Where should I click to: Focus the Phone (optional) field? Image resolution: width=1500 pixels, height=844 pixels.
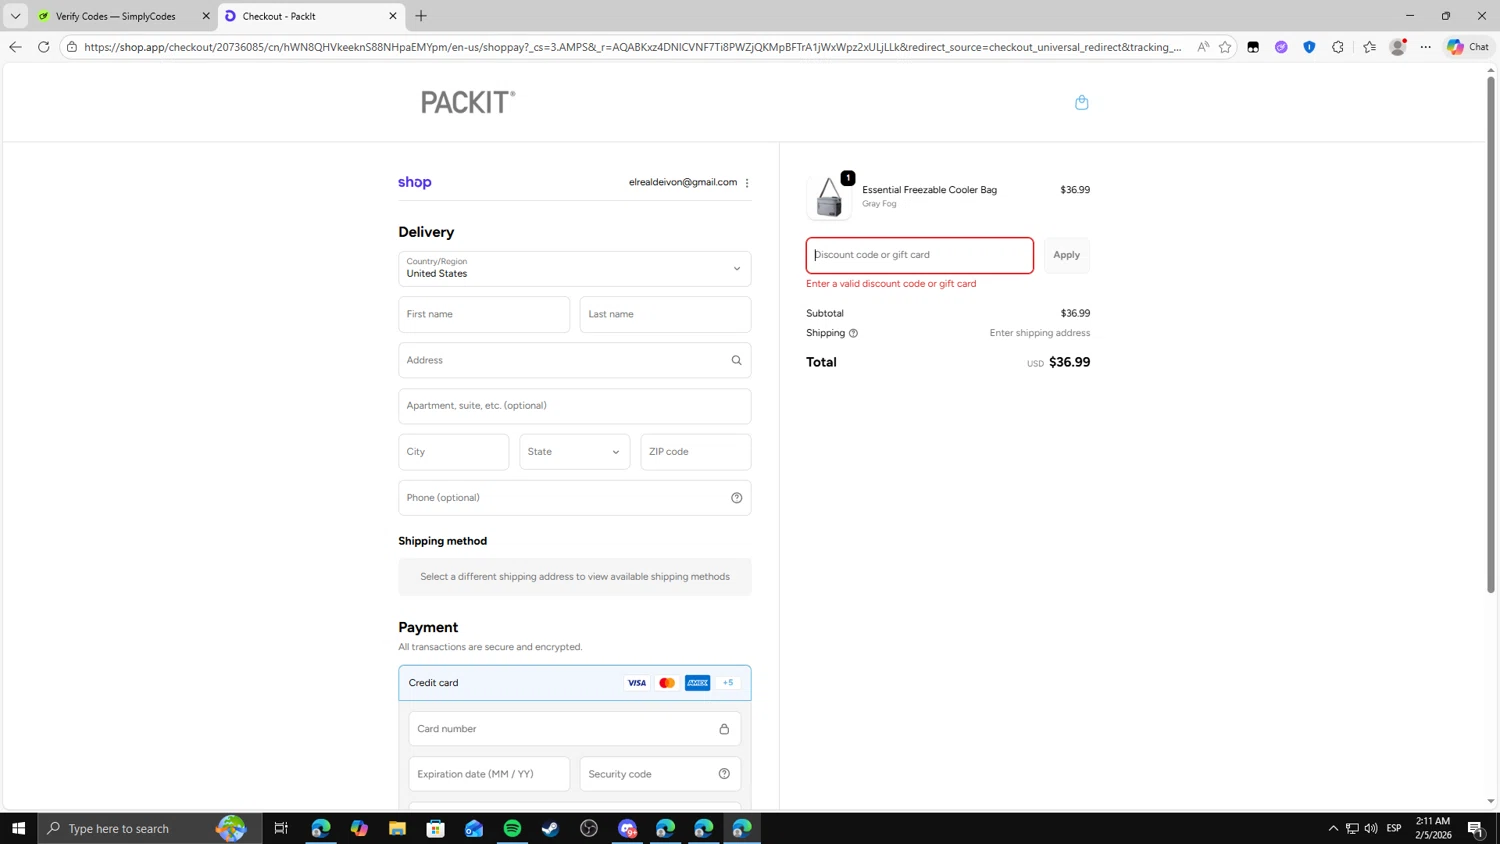pyautogui.click(x=575, y=498)
